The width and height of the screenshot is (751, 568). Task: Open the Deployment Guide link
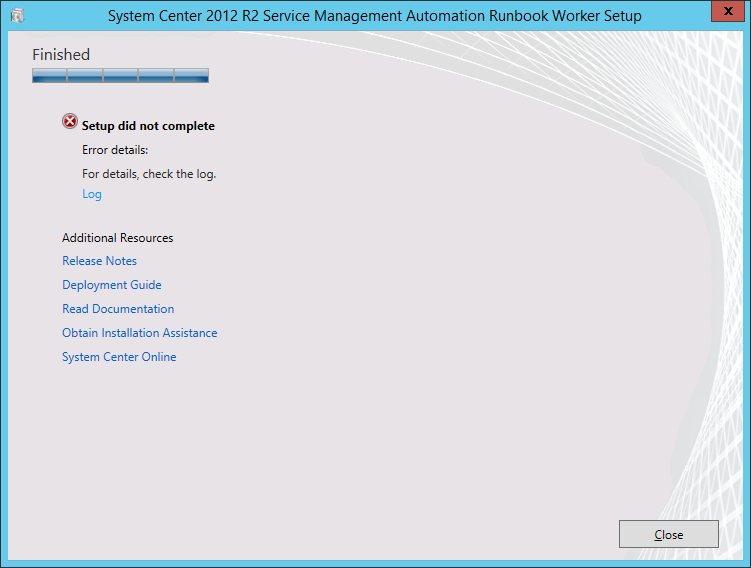point(112,285)
